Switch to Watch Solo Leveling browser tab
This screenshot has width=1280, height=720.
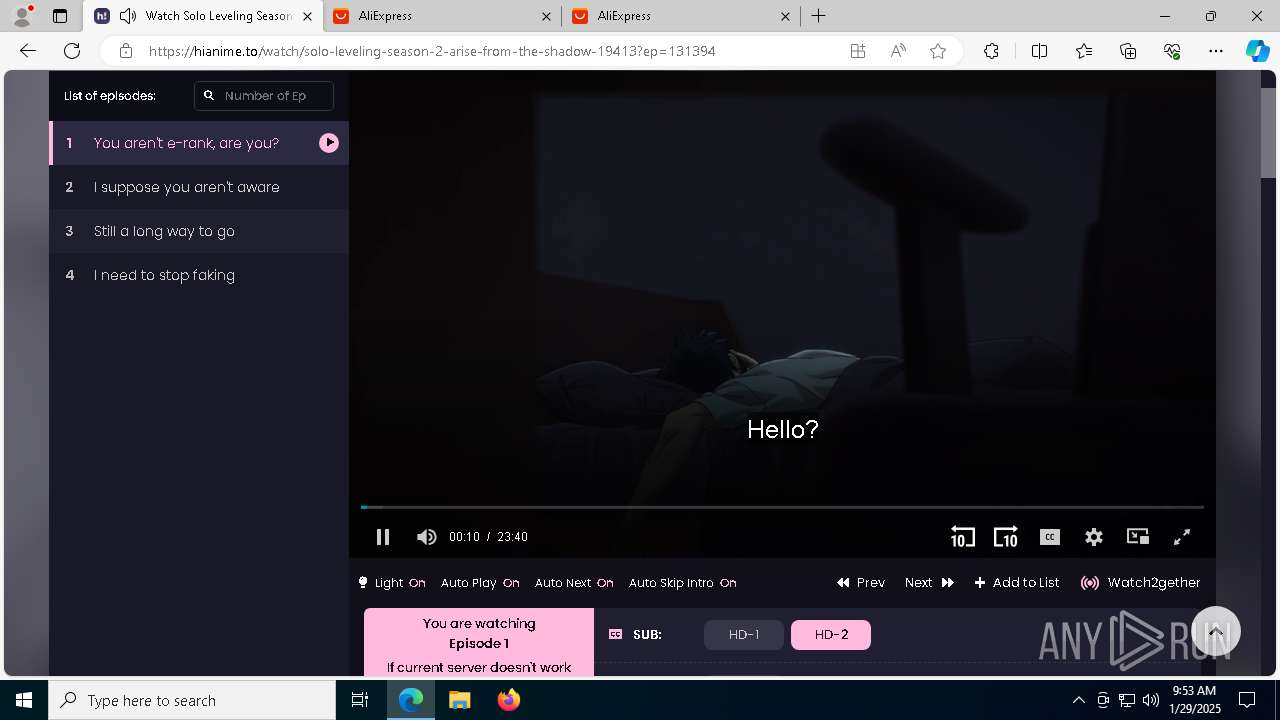coord(202,16)
